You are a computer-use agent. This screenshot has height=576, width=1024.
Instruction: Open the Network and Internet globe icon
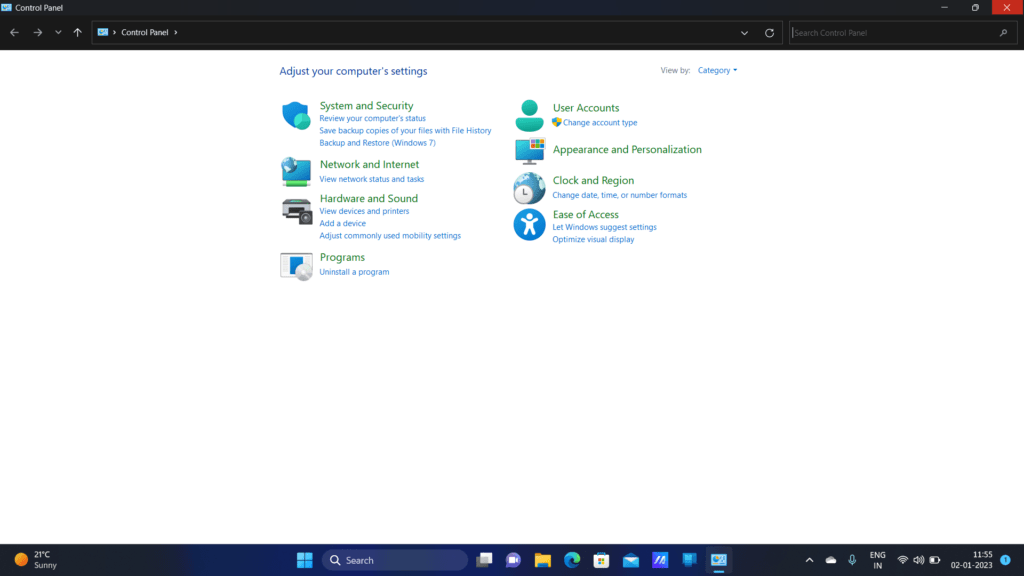[x=296, y=171]
